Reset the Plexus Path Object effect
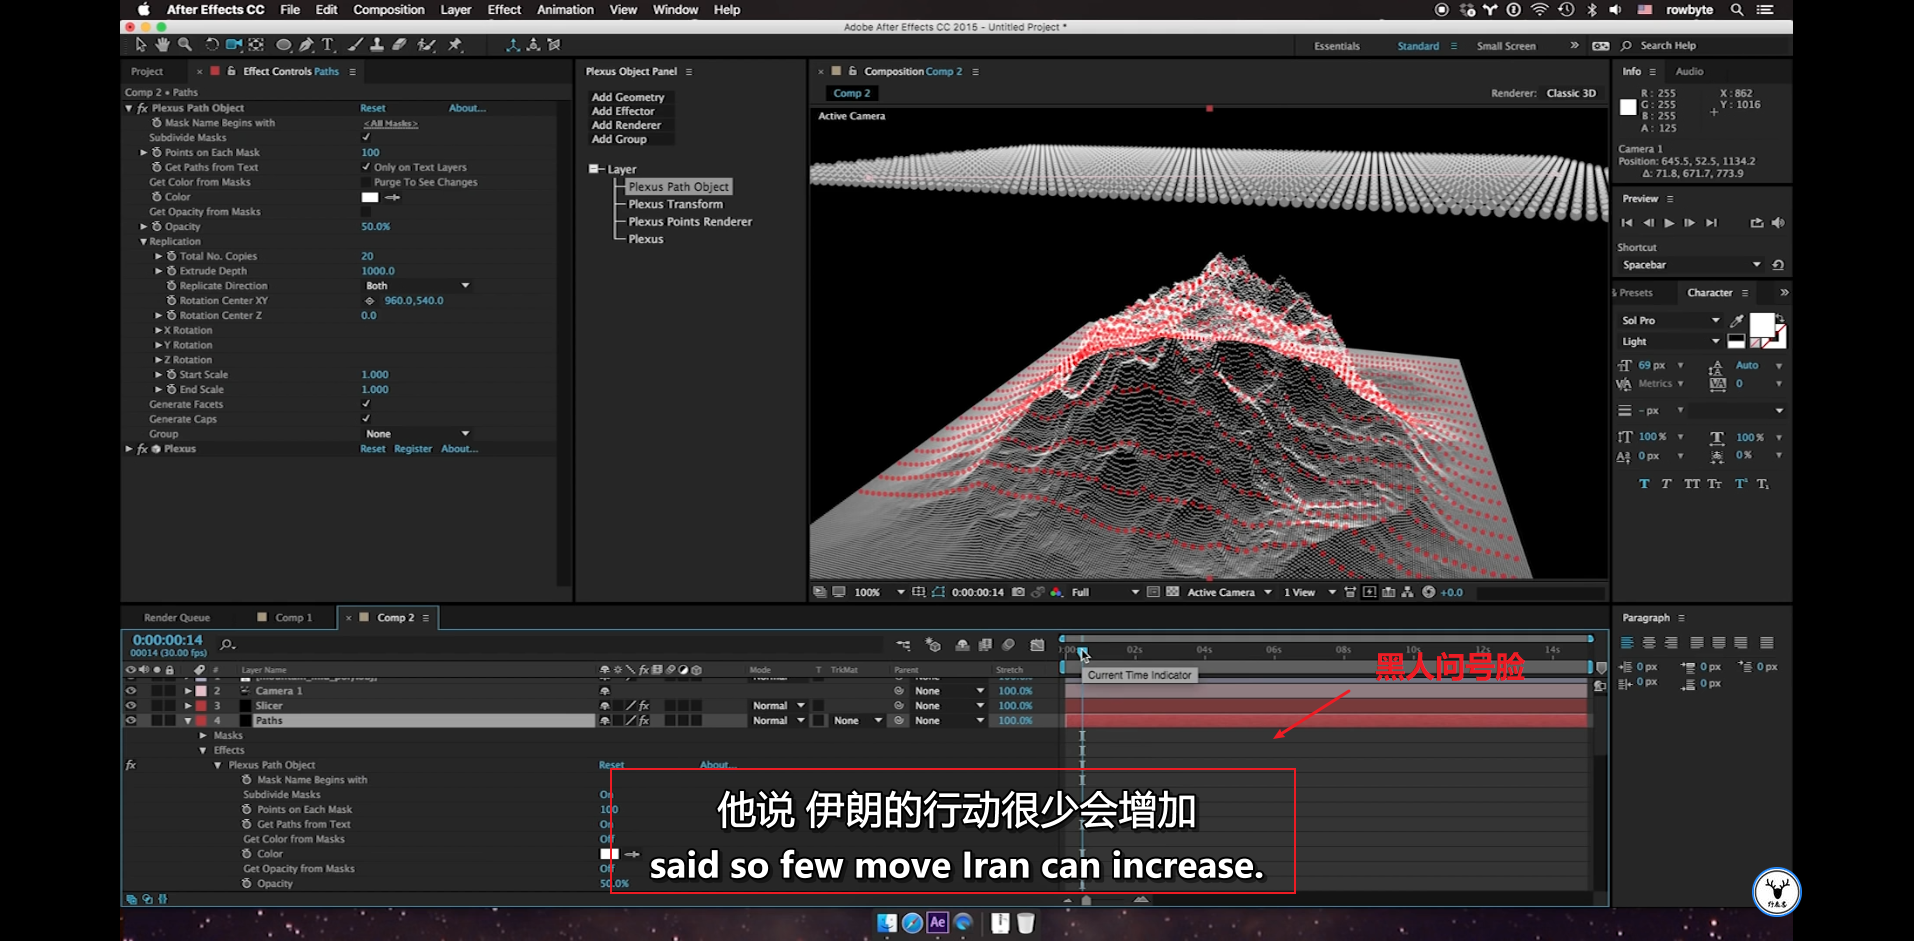1914x941 pixels. pyautogui.click(x=373, y=108)
